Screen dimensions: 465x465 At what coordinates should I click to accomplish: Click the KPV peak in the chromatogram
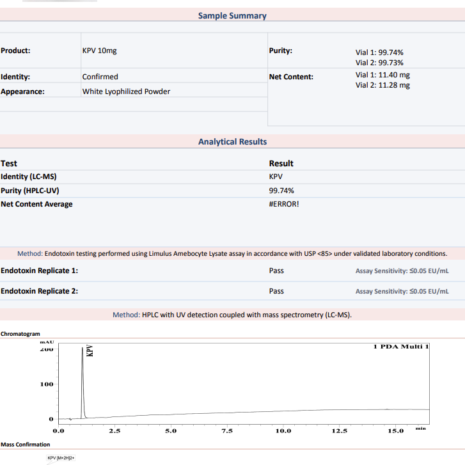tap(83, 382)
